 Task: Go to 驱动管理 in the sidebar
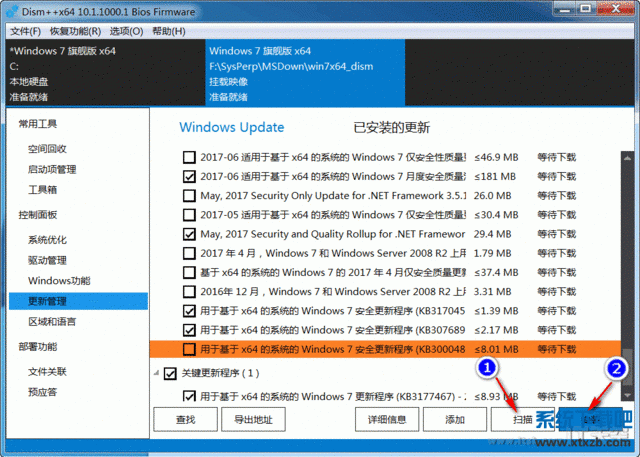49,260
